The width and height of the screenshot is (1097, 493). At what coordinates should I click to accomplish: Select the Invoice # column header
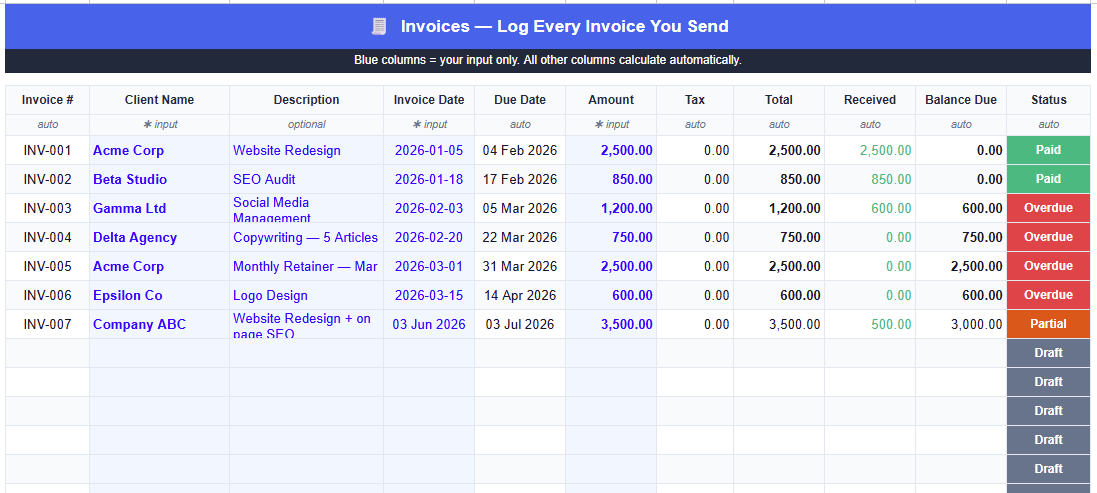(48, 100)
